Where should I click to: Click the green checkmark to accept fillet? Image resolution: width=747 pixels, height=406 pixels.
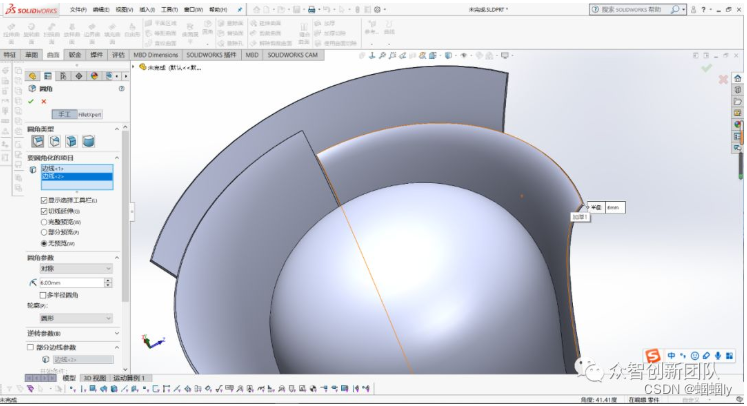point(32,101)
